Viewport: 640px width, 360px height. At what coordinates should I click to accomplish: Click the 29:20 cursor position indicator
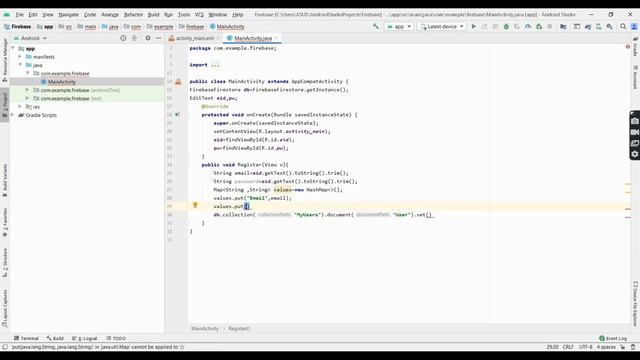[552, 347]
